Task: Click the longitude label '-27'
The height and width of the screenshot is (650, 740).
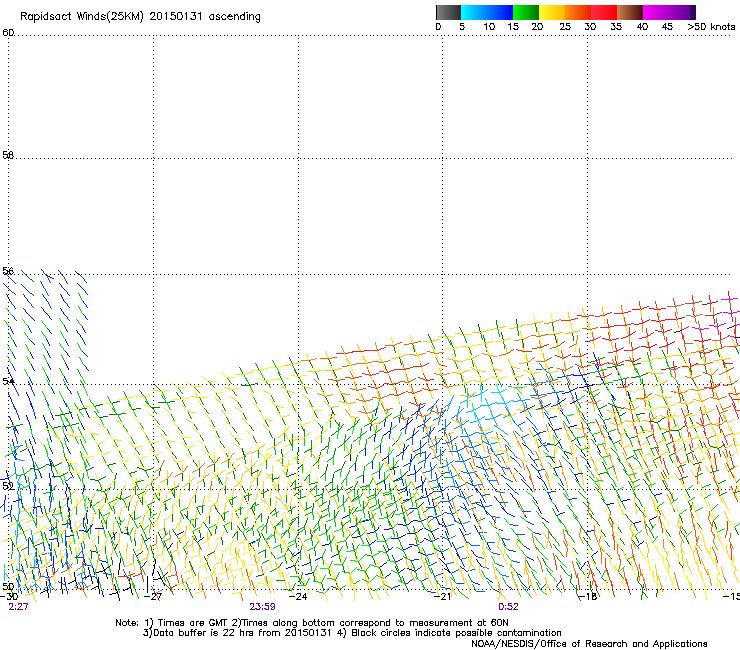Action: pyautogui.click(x=153, y=597)
